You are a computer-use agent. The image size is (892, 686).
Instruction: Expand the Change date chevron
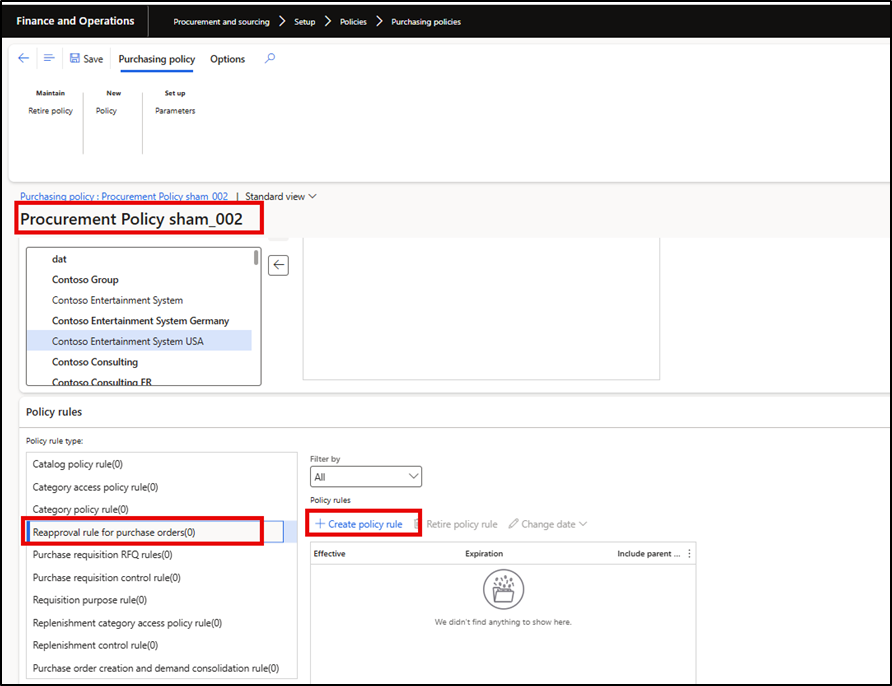pyautogui.click(x=582, y=524)
